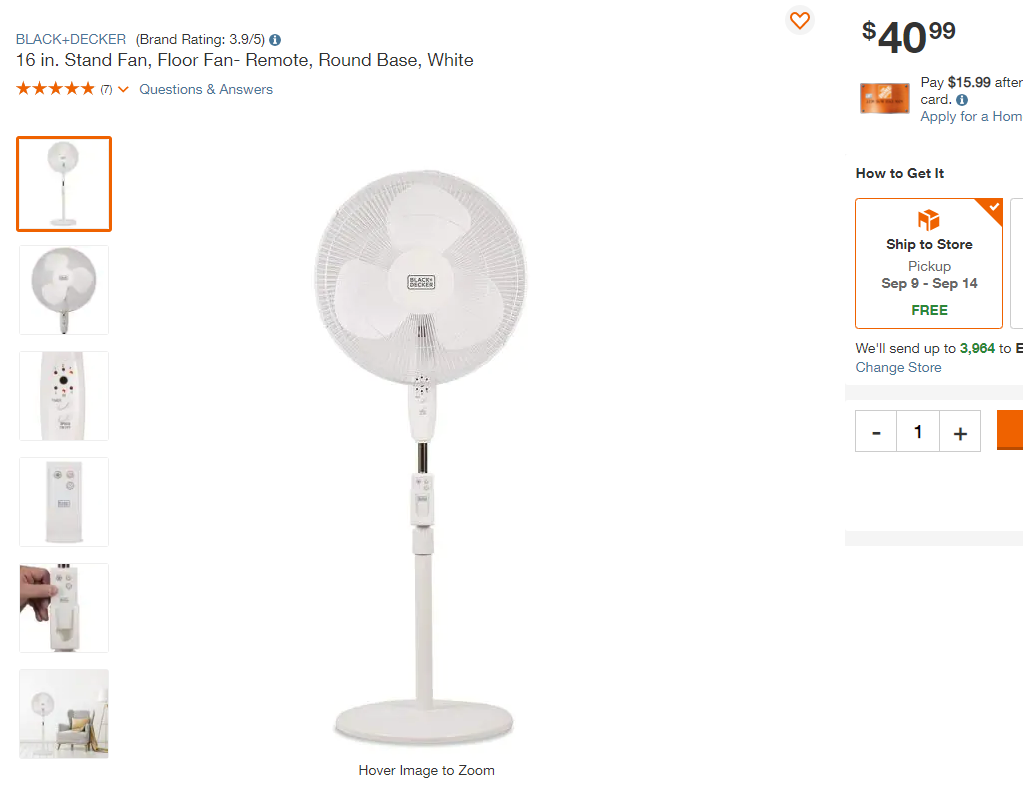1023x793 pixels.
Task: Click Change Store link
Action: (x=898, y=367)
